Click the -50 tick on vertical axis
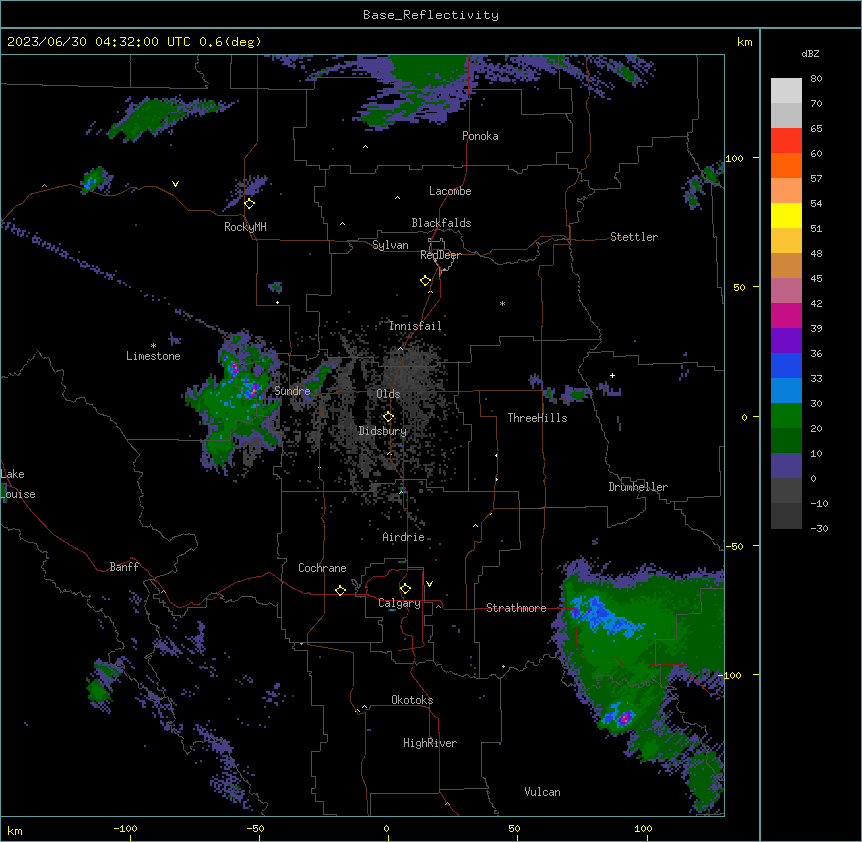Viewport: 862px width, 842px height. click(x=734, y=546)
